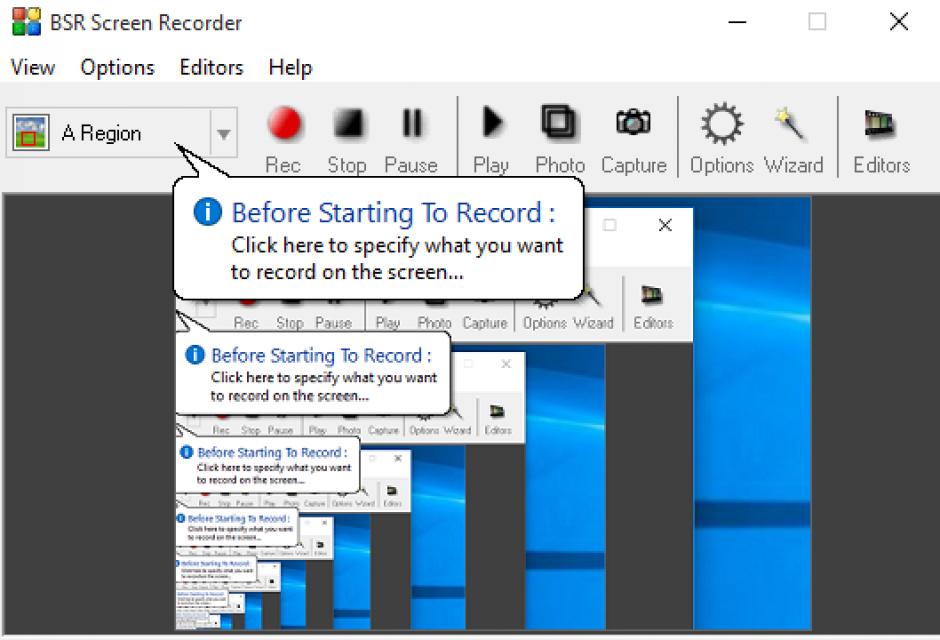Click the blue info icon in the top tooltip
This screenshot has height=640, width=940.
tap(207, 212)
